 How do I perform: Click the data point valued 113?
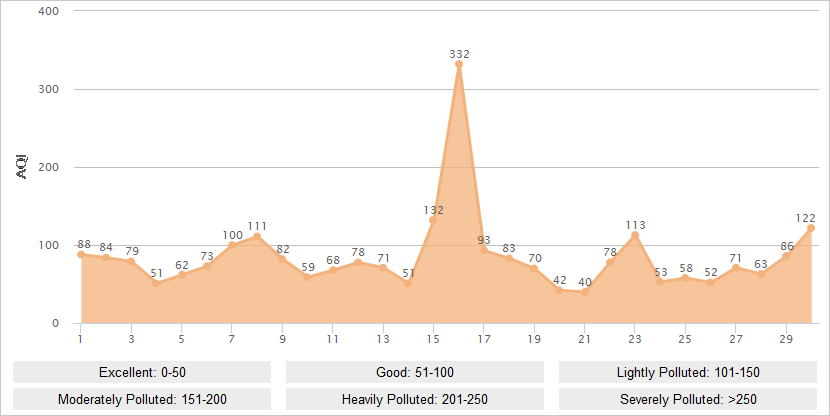(635, 235)
